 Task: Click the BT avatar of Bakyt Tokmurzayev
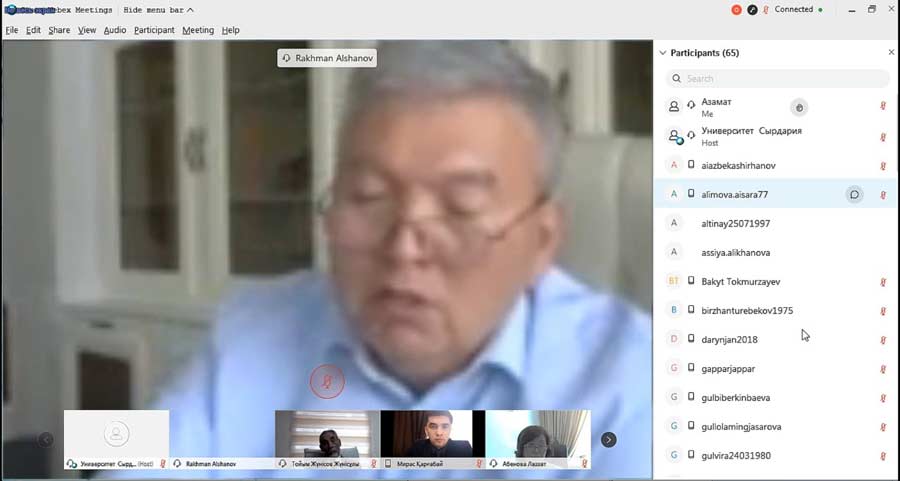pyautogui.click(x=674, y=281)
